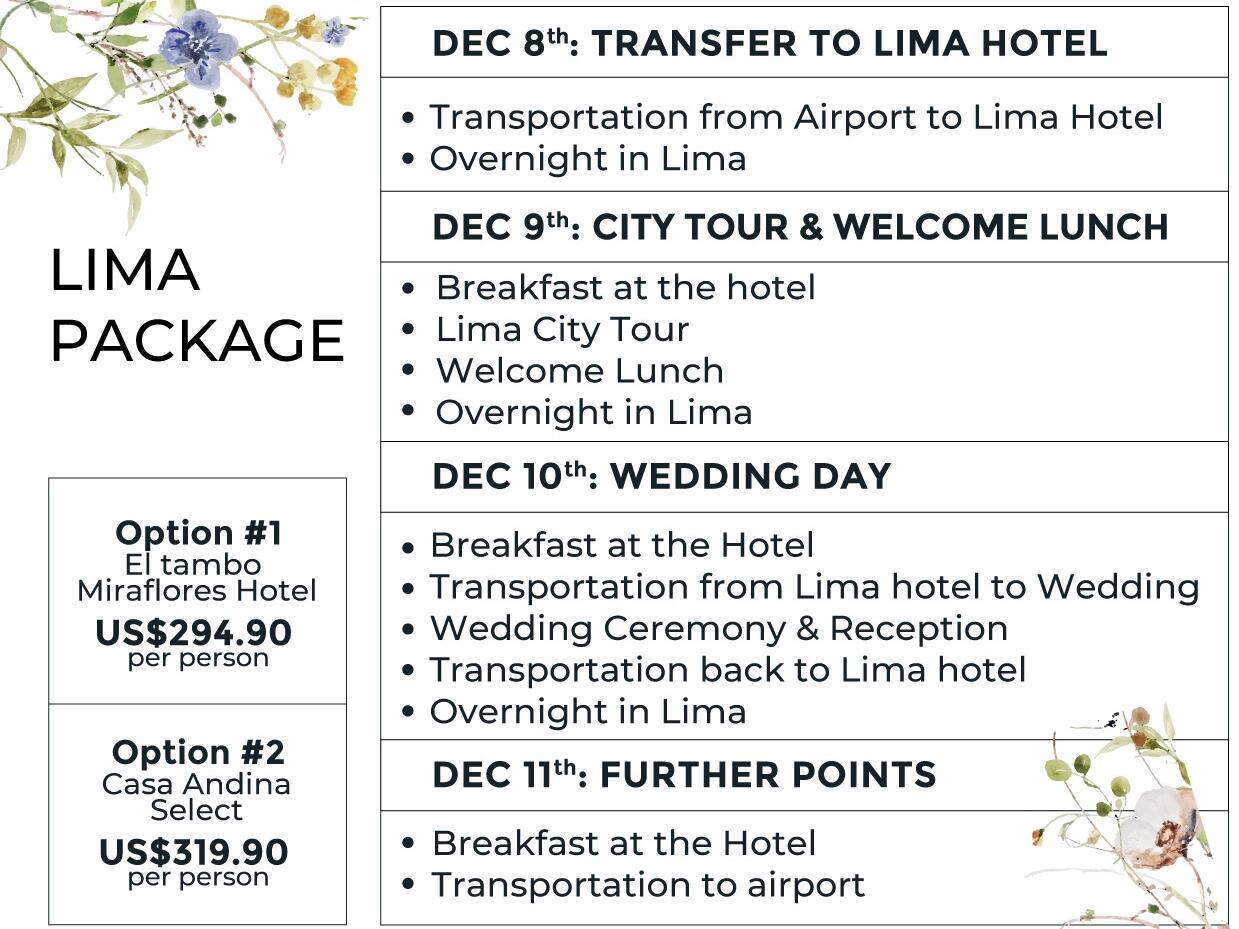This screenshot has width=1239, height=929.
Task: Click the DEC 11th Further Points header
Action: coord(684,775)
